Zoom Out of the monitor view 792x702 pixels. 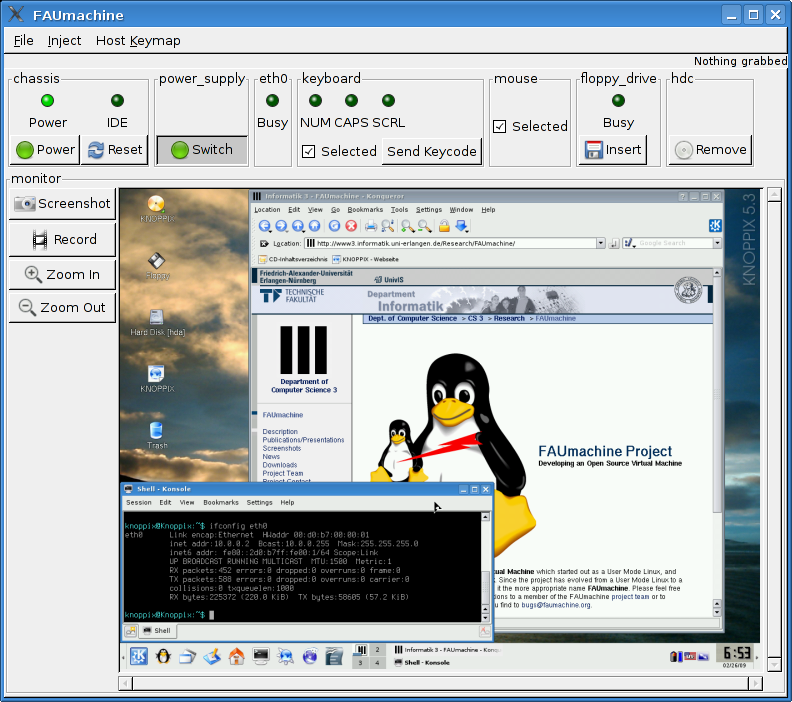click(x=62, y=307)
